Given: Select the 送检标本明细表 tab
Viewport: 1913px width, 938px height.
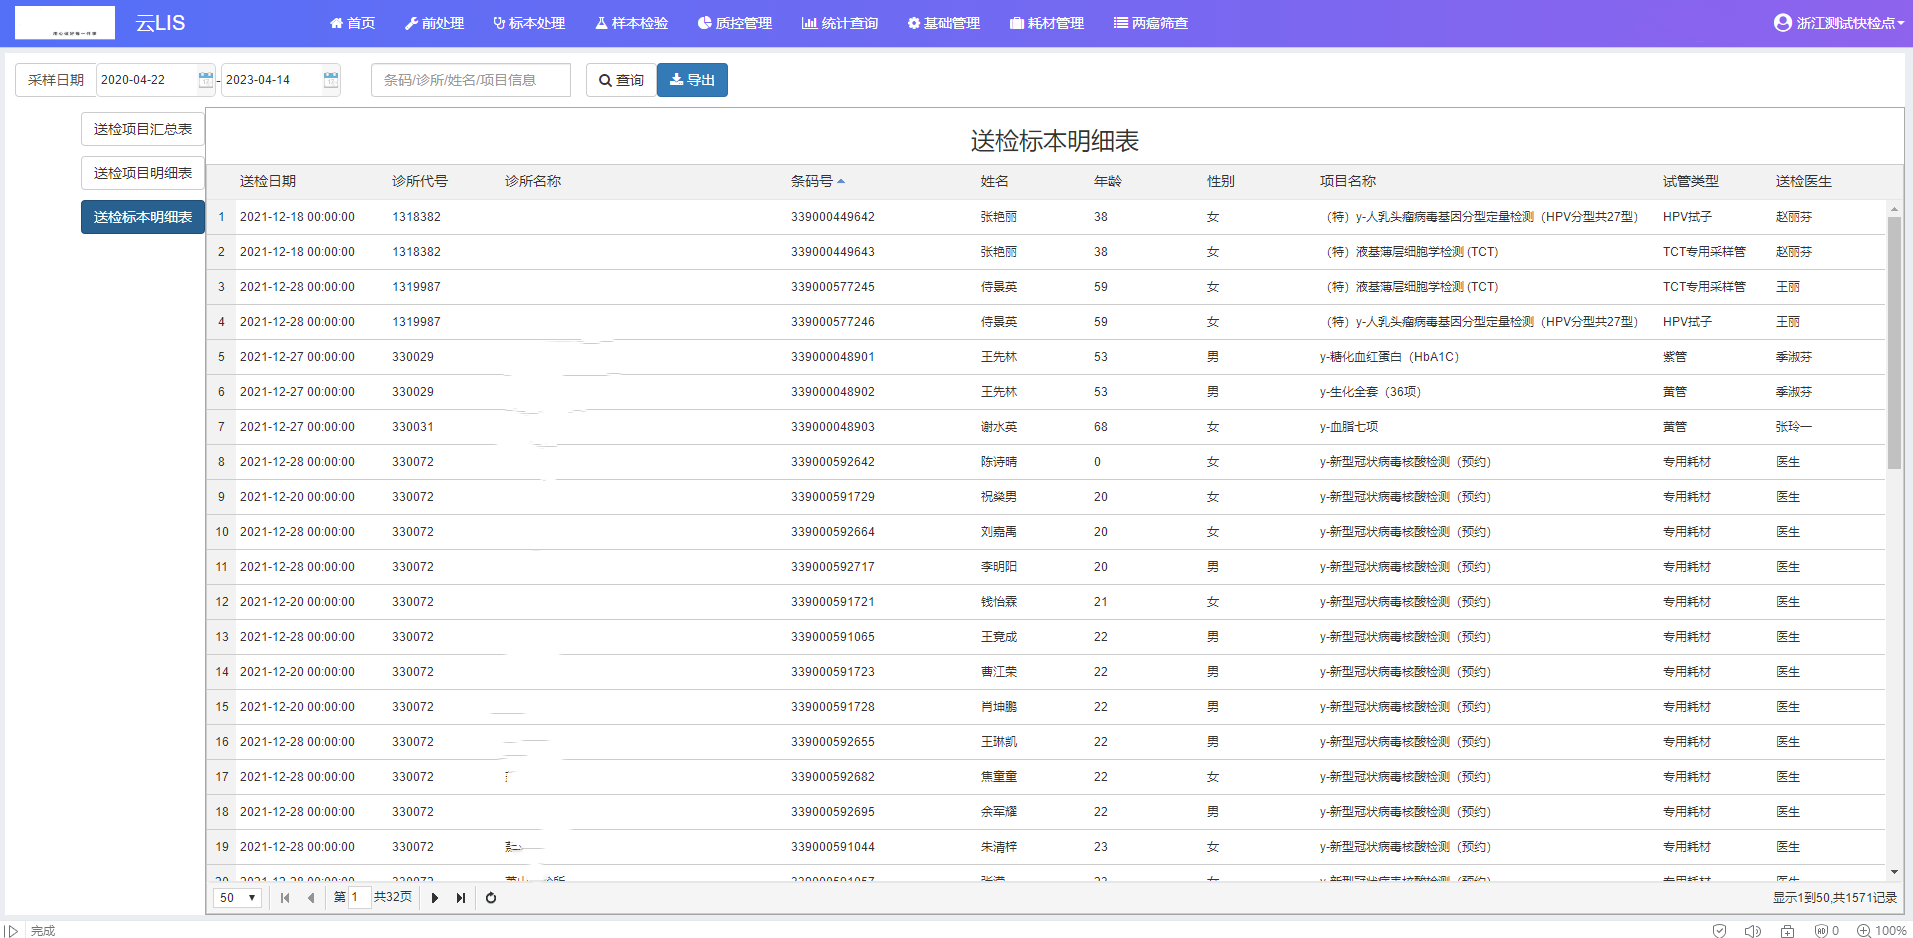Looking at the screenshot, I should click(143, 217).
